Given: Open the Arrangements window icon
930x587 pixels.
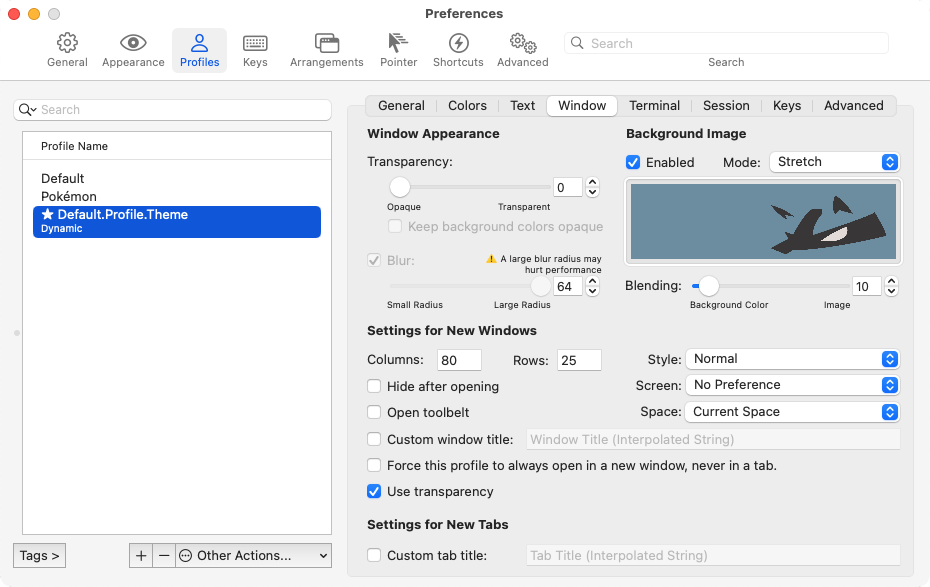Looking at the screenshot, I should point(326,44).
